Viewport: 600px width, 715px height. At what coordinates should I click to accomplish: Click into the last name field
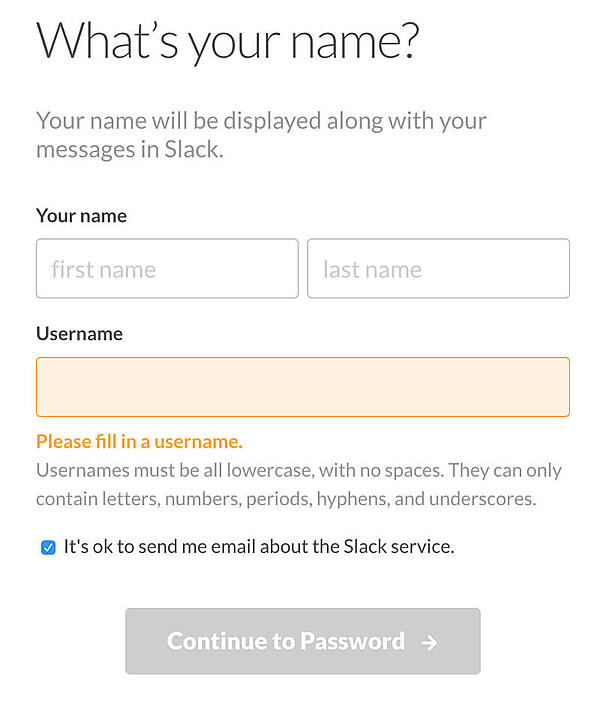point(438,268)
